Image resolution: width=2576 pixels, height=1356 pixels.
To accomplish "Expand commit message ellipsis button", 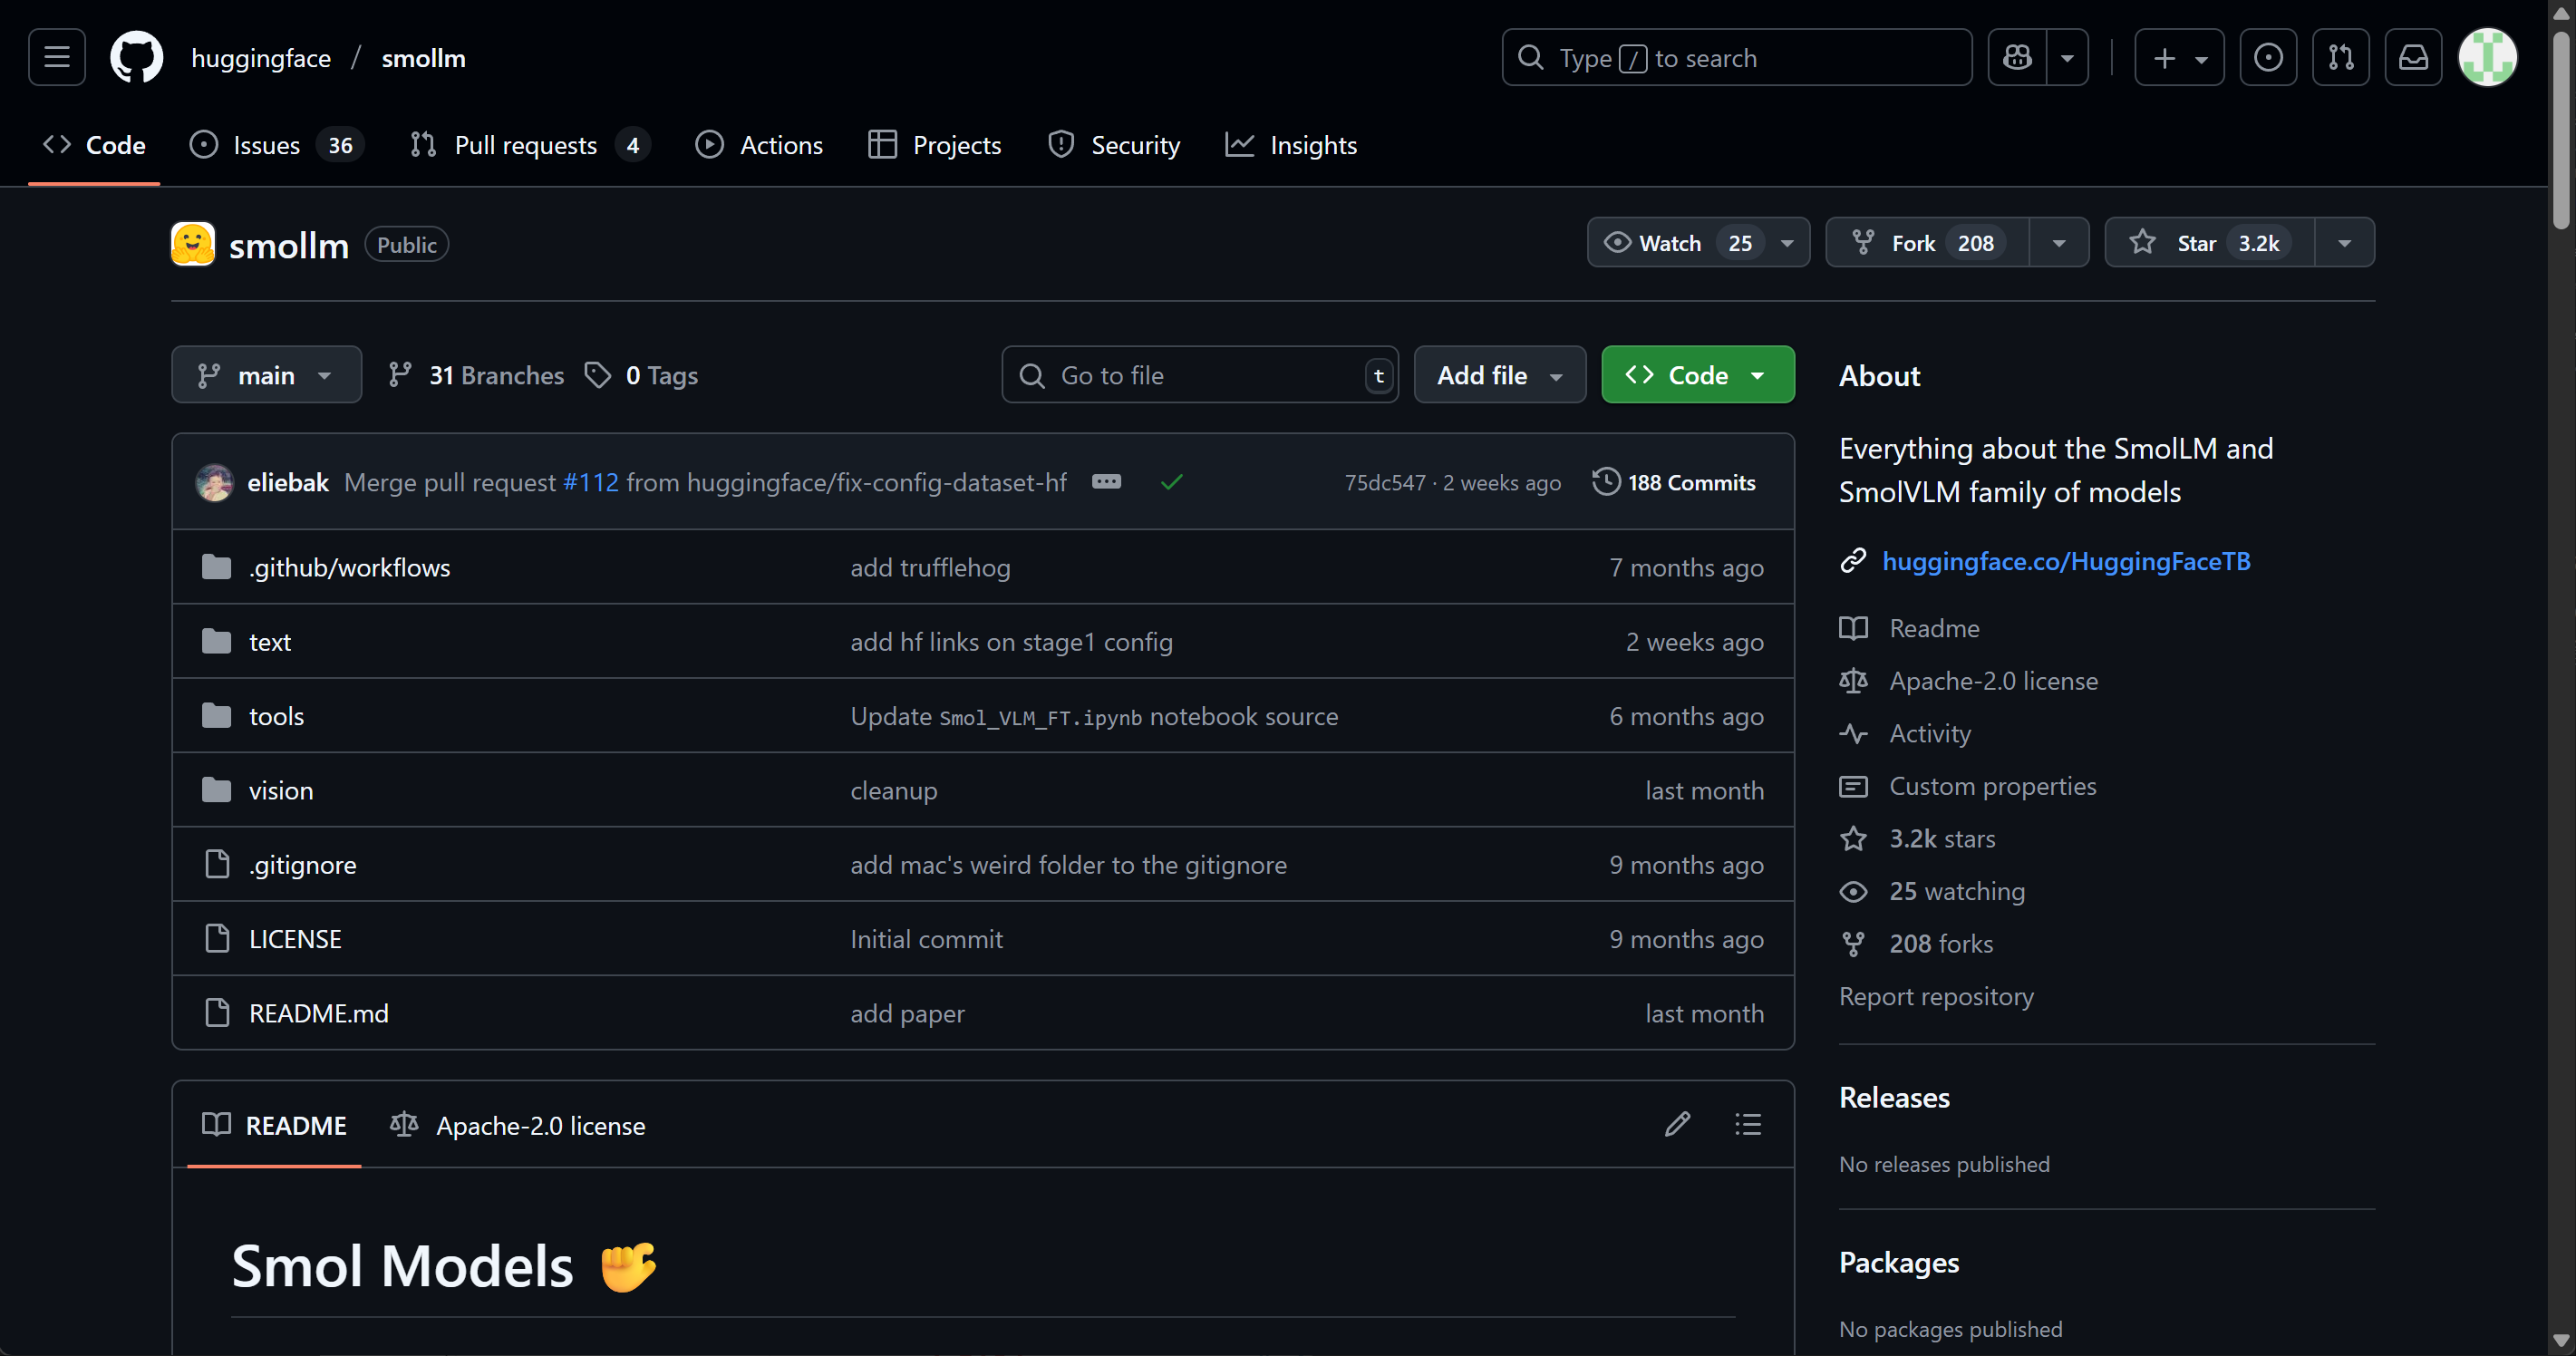I will [x=1106, y=482].
